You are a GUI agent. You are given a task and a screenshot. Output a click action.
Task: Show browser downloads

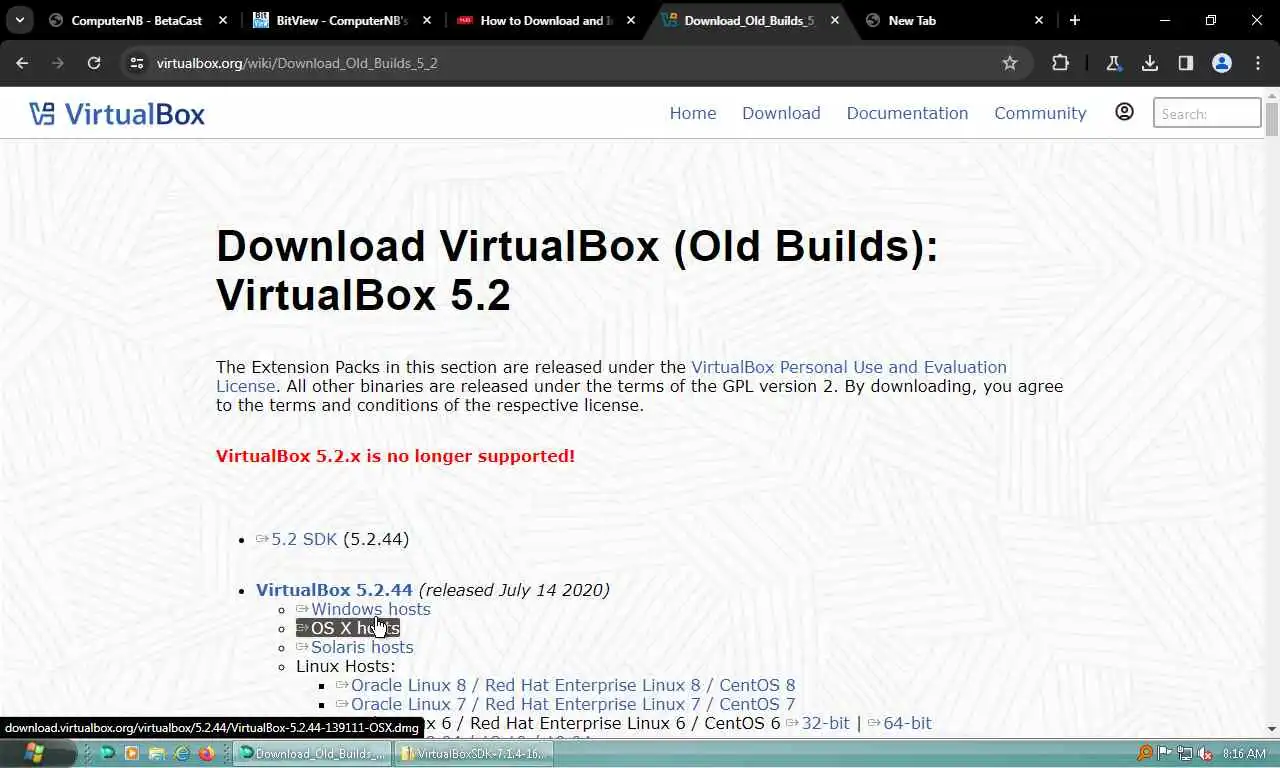tap(1150, 63)
